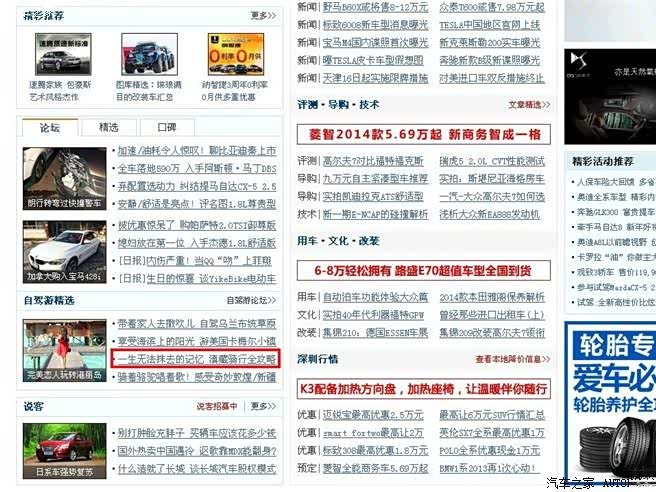Open 实拍凯迪拉克ATS舒适型 link
Image resolution: width=656 pixels, height=492 pixels.
point(373,197)
